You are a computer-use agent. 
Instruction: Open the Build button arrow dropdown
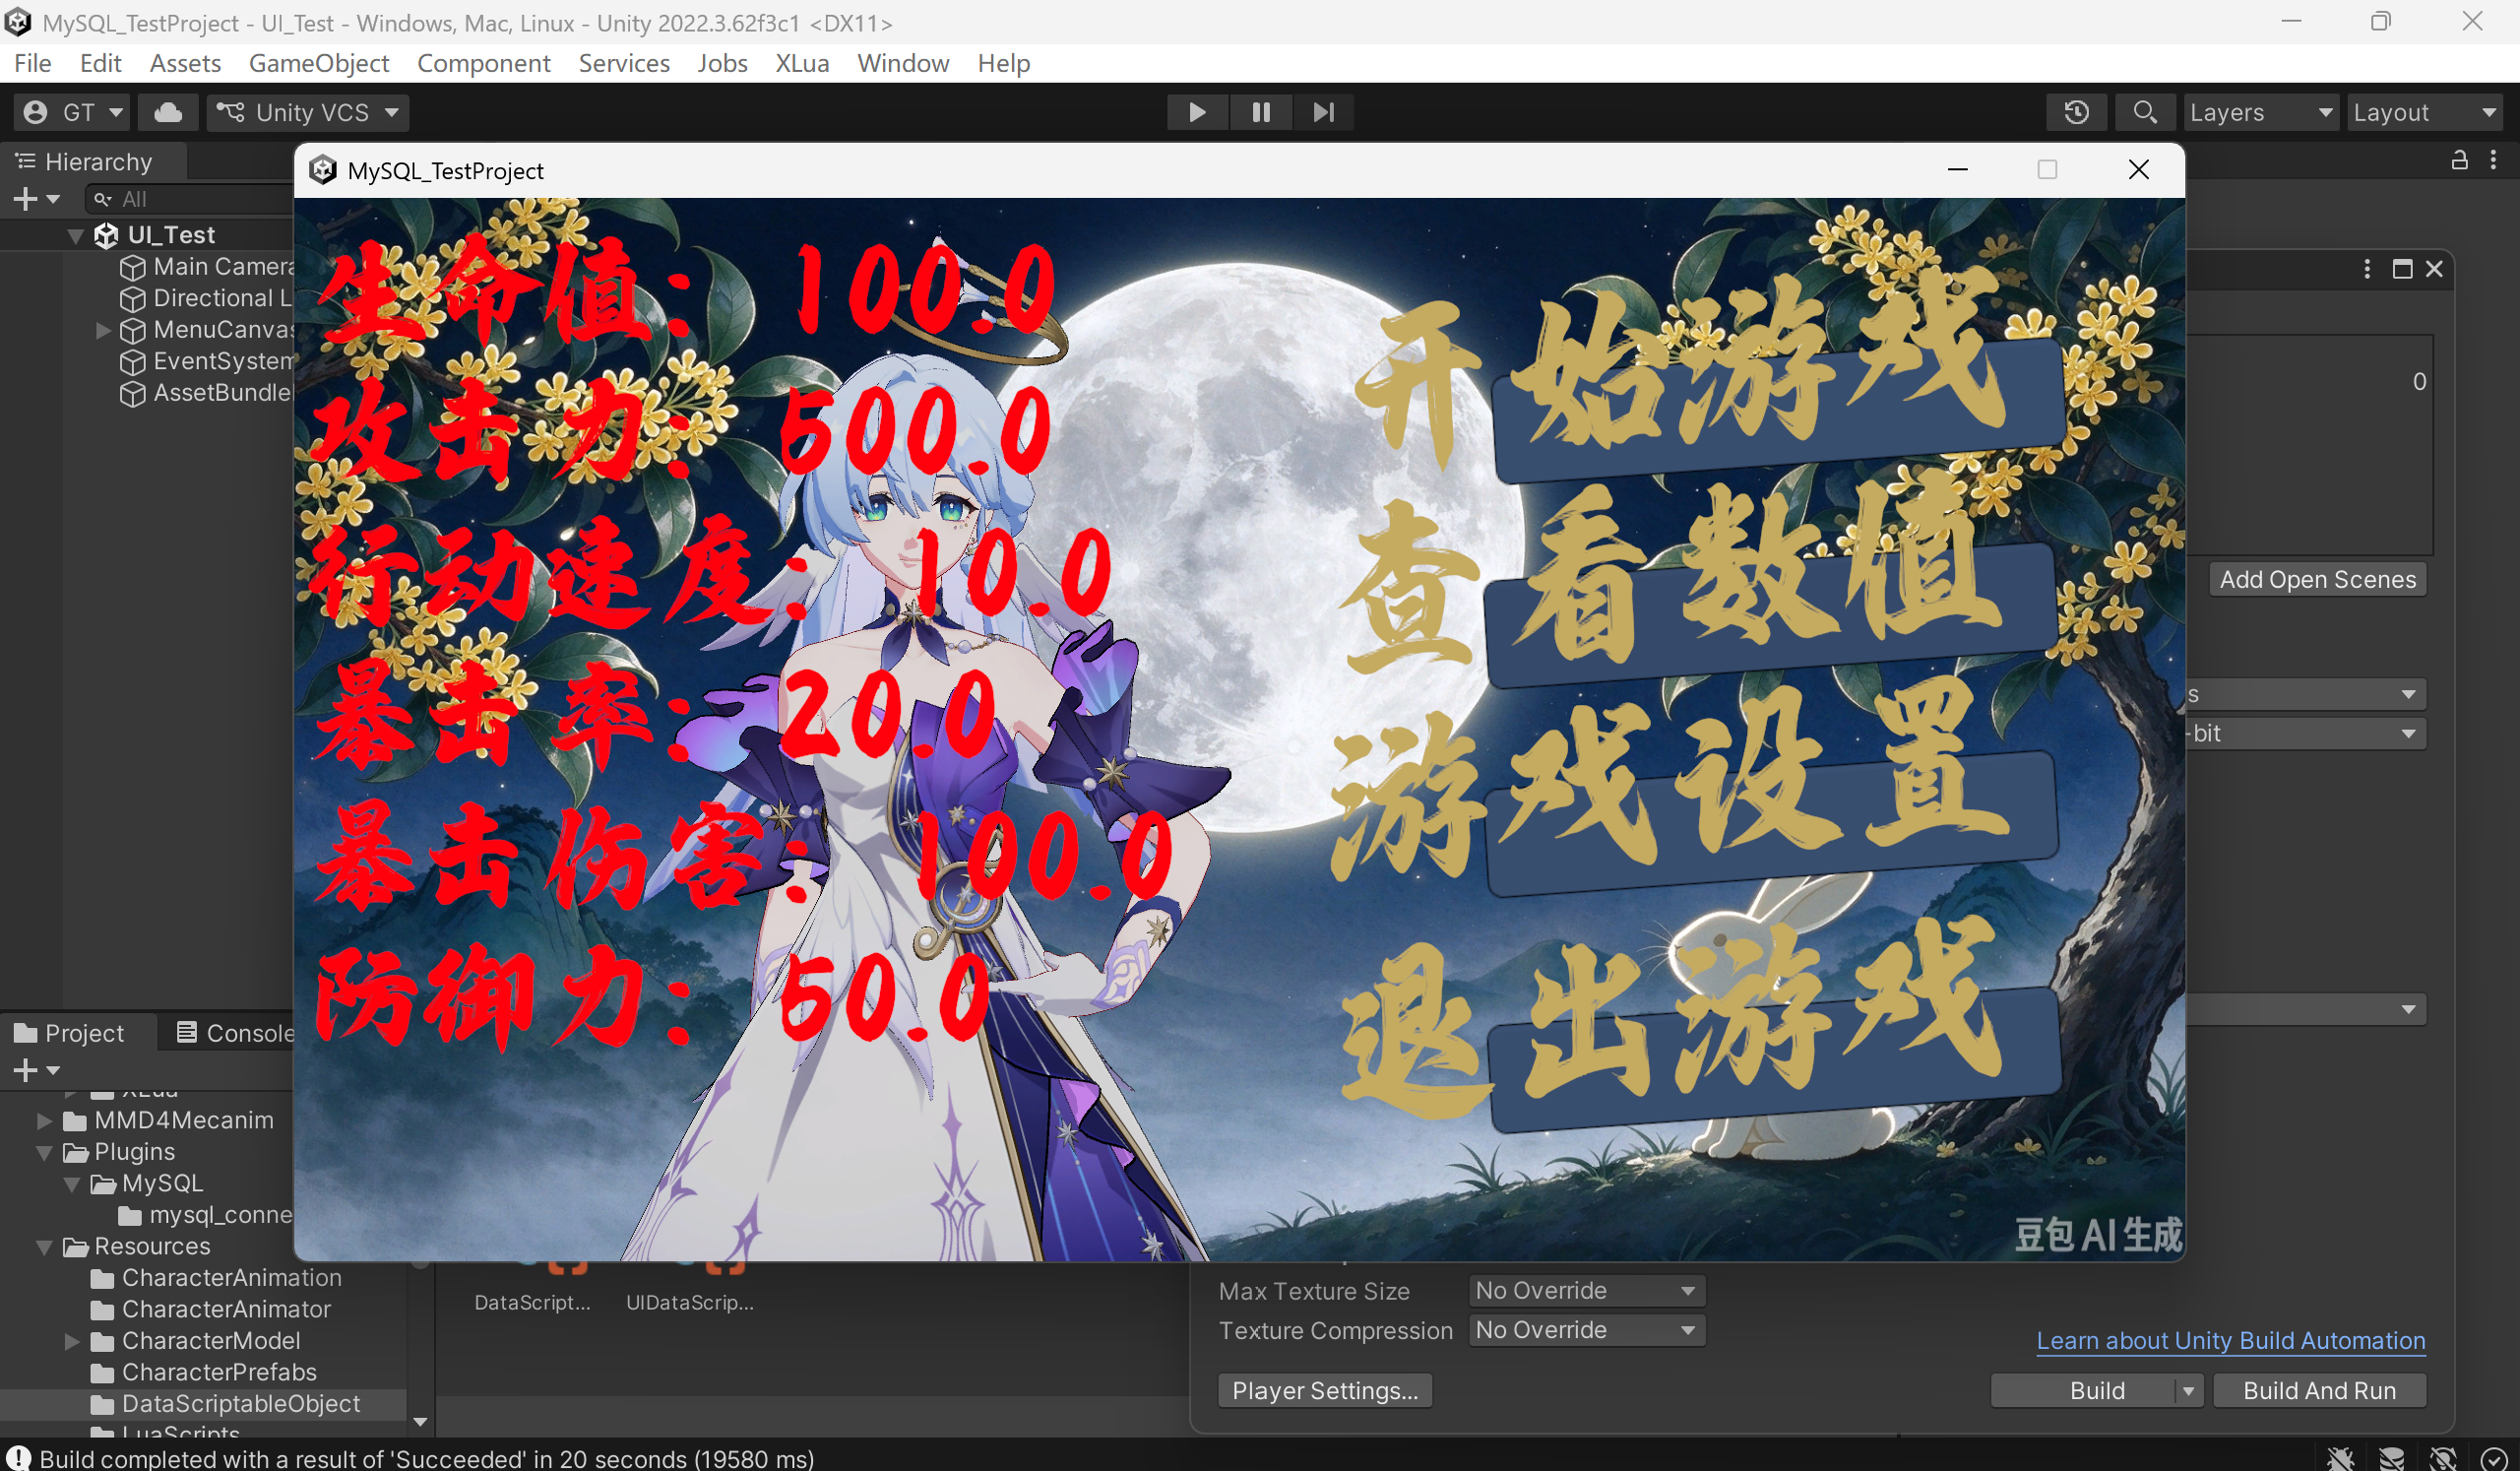coord(2189,1391)
